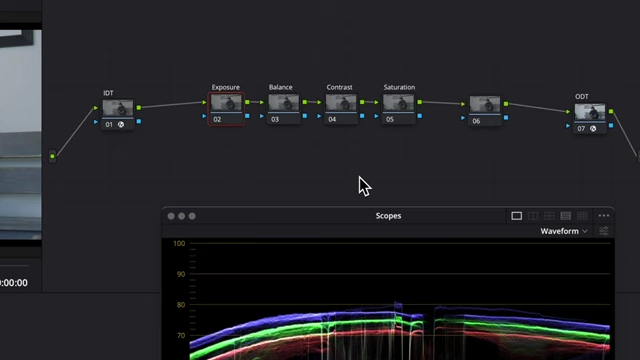
Task: Click the OFX badge on IDT node 01
Action: [x=121, y=124]
